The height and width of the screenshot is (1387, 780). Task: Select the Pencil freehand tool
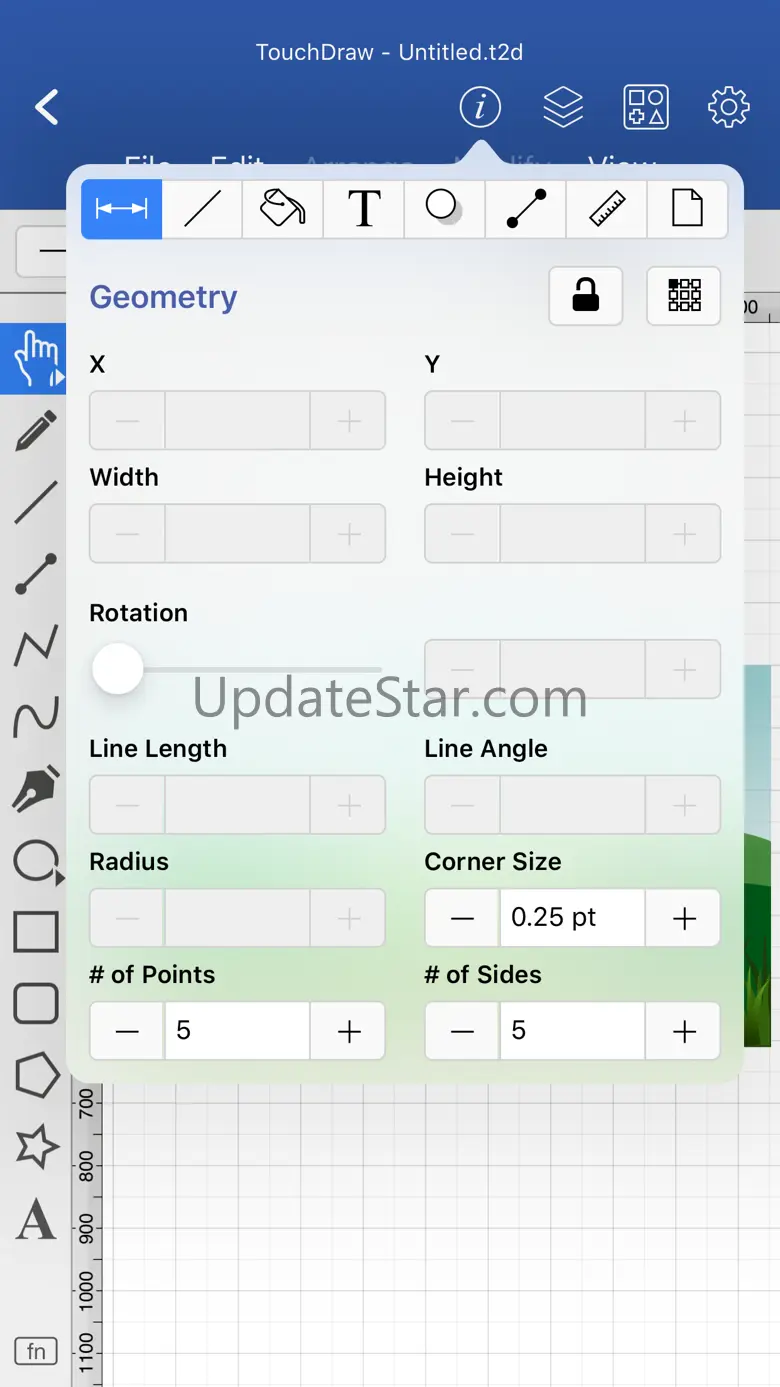(36, 430)
